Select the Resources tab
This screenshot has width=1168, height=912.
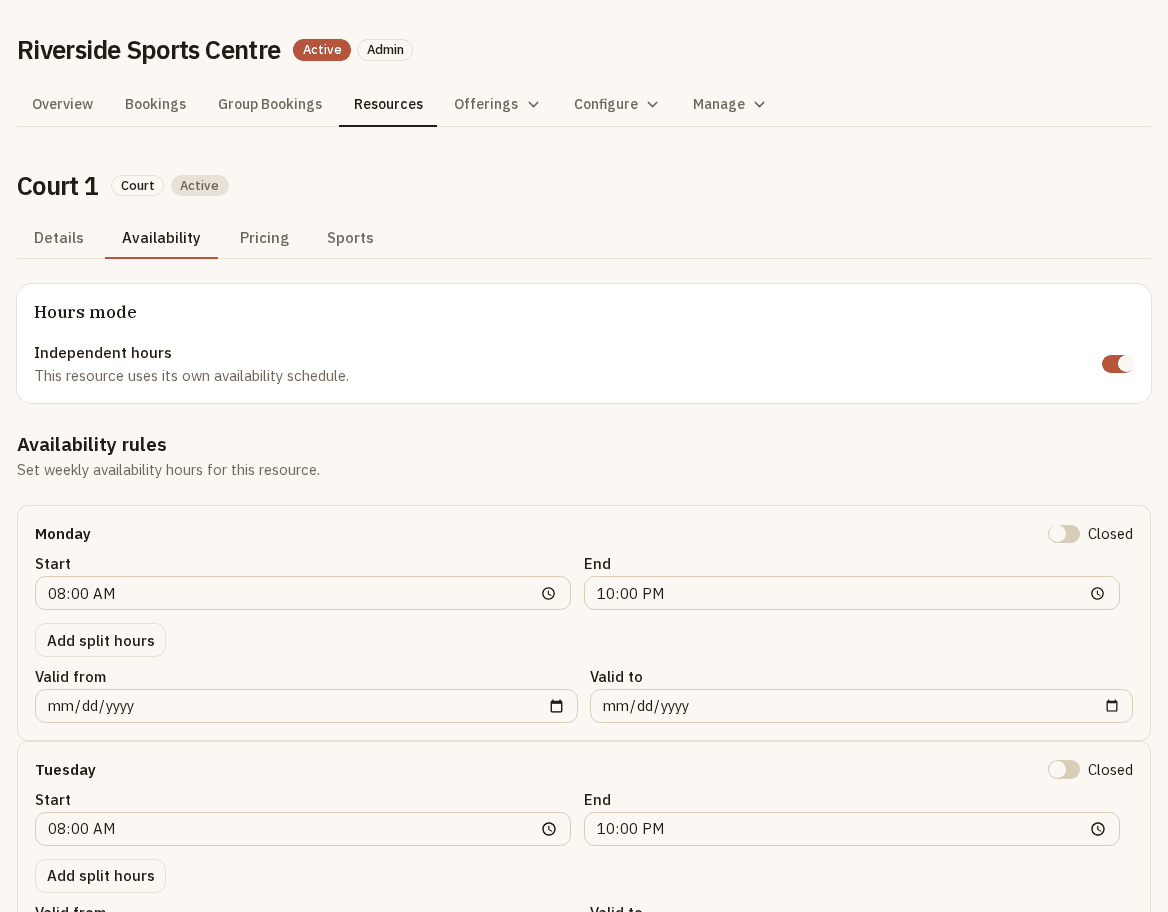coord(388,104)
